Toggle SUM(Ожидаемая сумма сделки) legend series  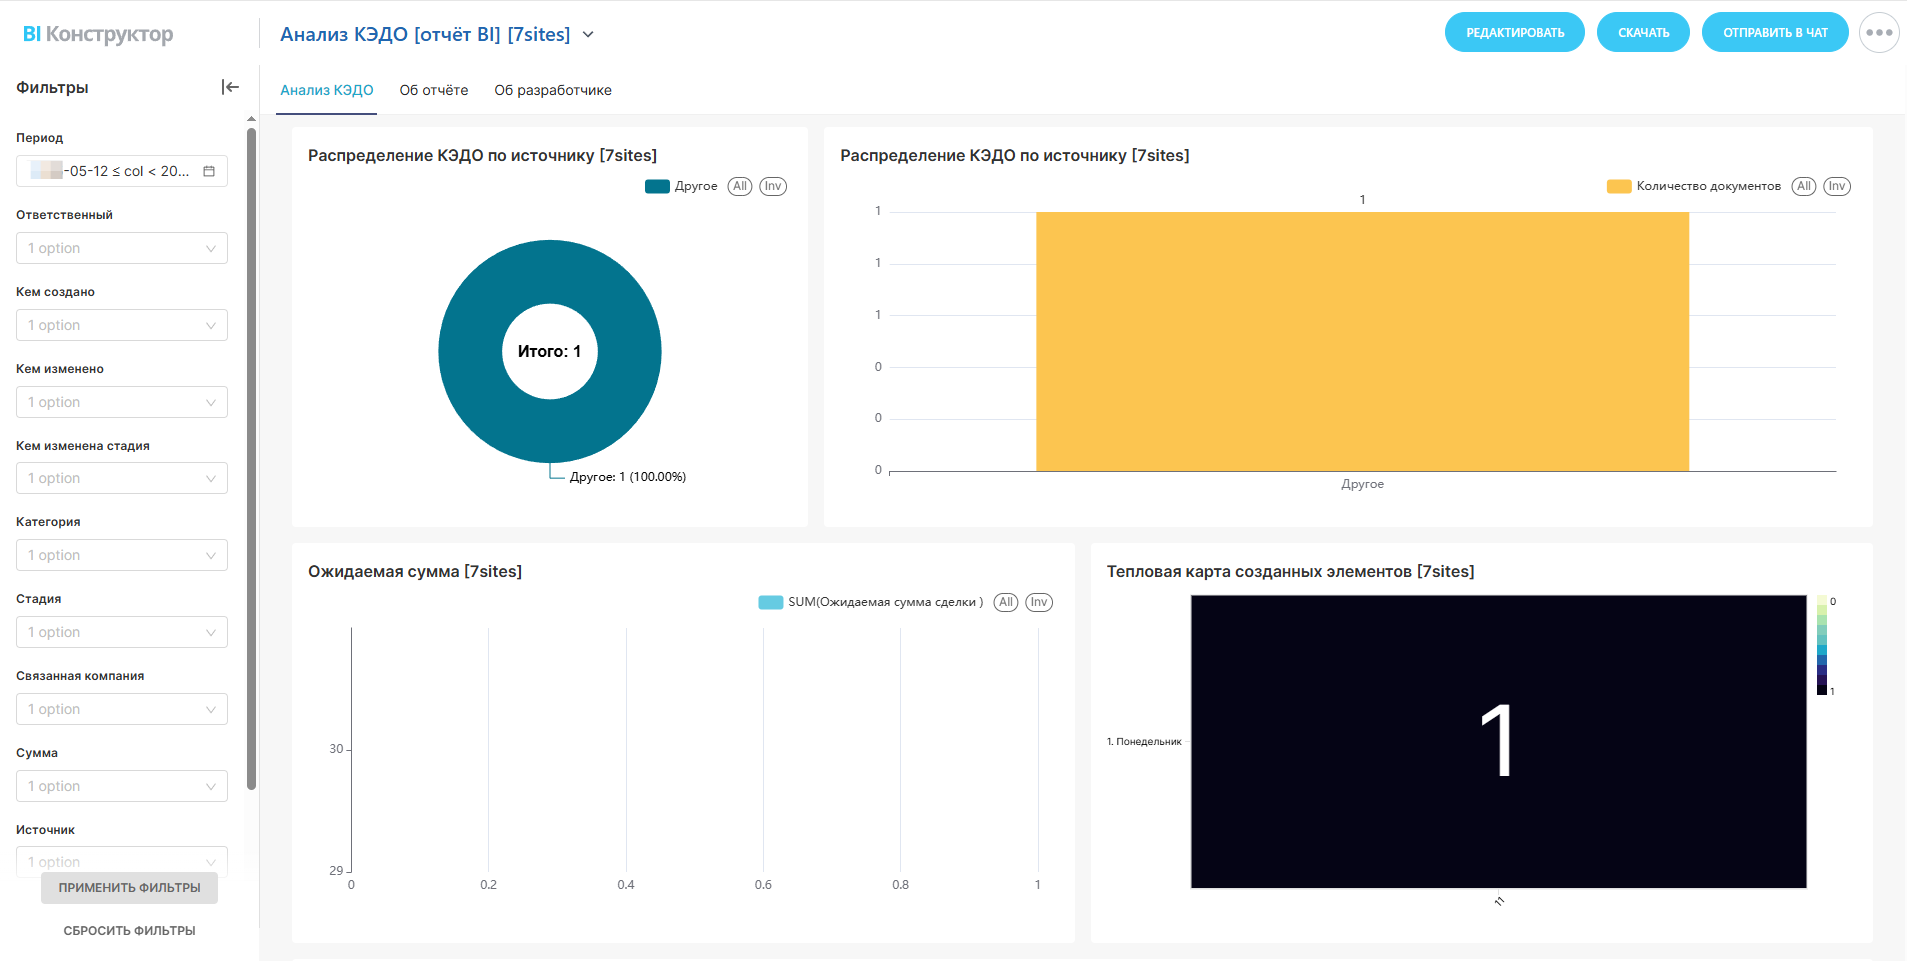click(871, 602)
